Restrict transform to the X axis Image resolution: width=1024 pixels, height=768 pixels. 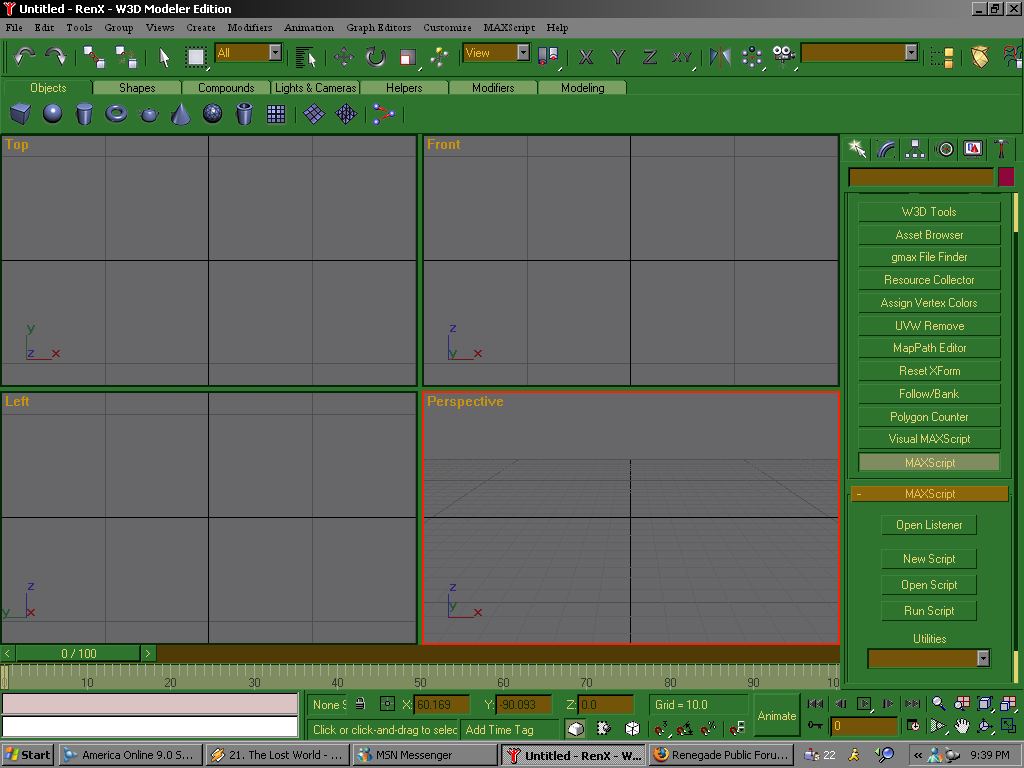click(587, 57)
